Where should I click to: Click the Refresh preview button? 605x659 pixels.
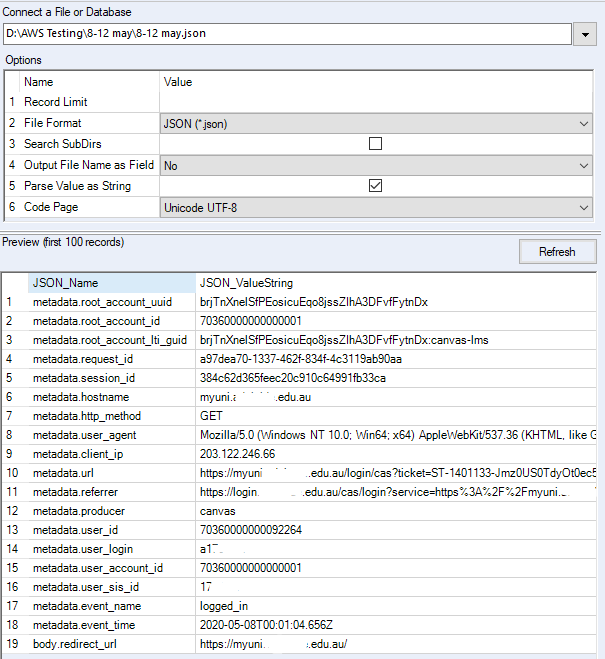click(x=557, y=252)
